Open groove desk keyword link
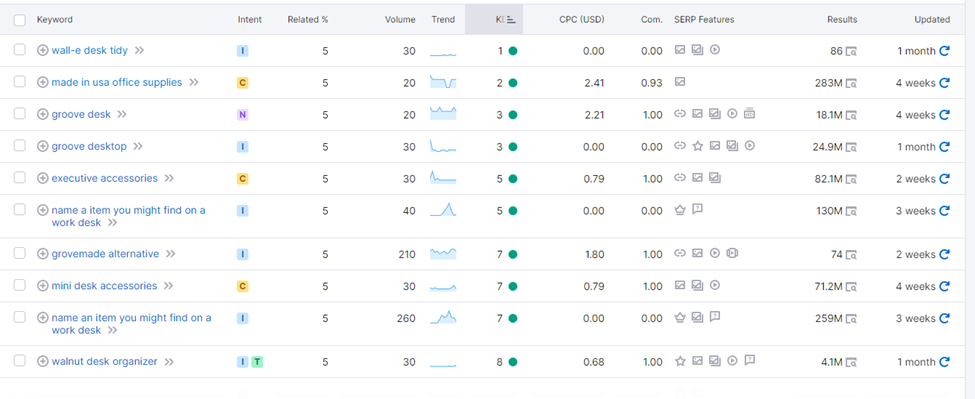Viewport: 975px width, 399px height. [x=81, y=114]
